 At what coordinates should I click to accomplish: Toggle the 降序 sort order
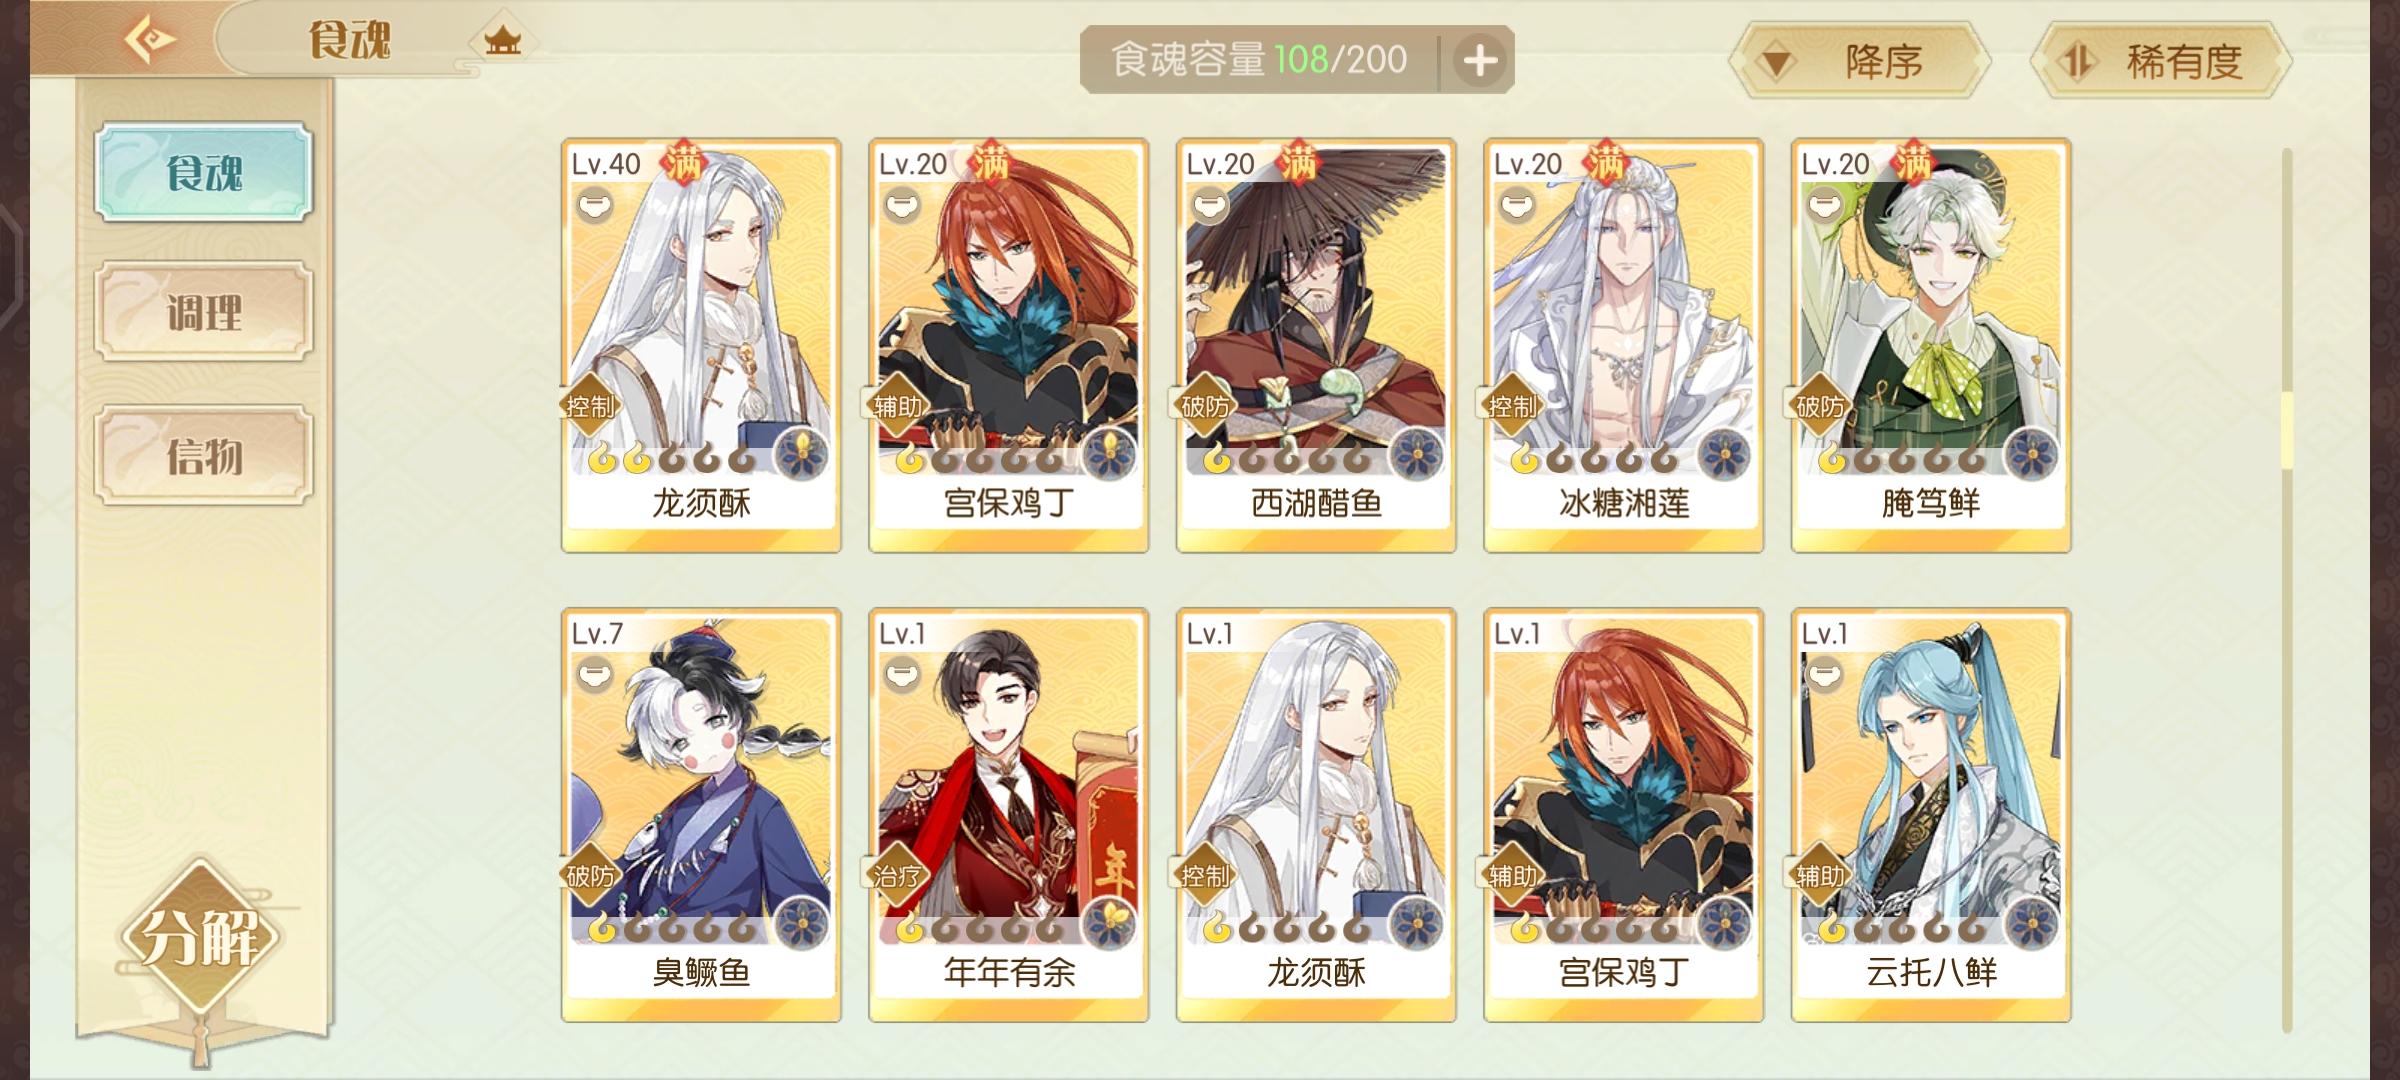(1860, 61)
